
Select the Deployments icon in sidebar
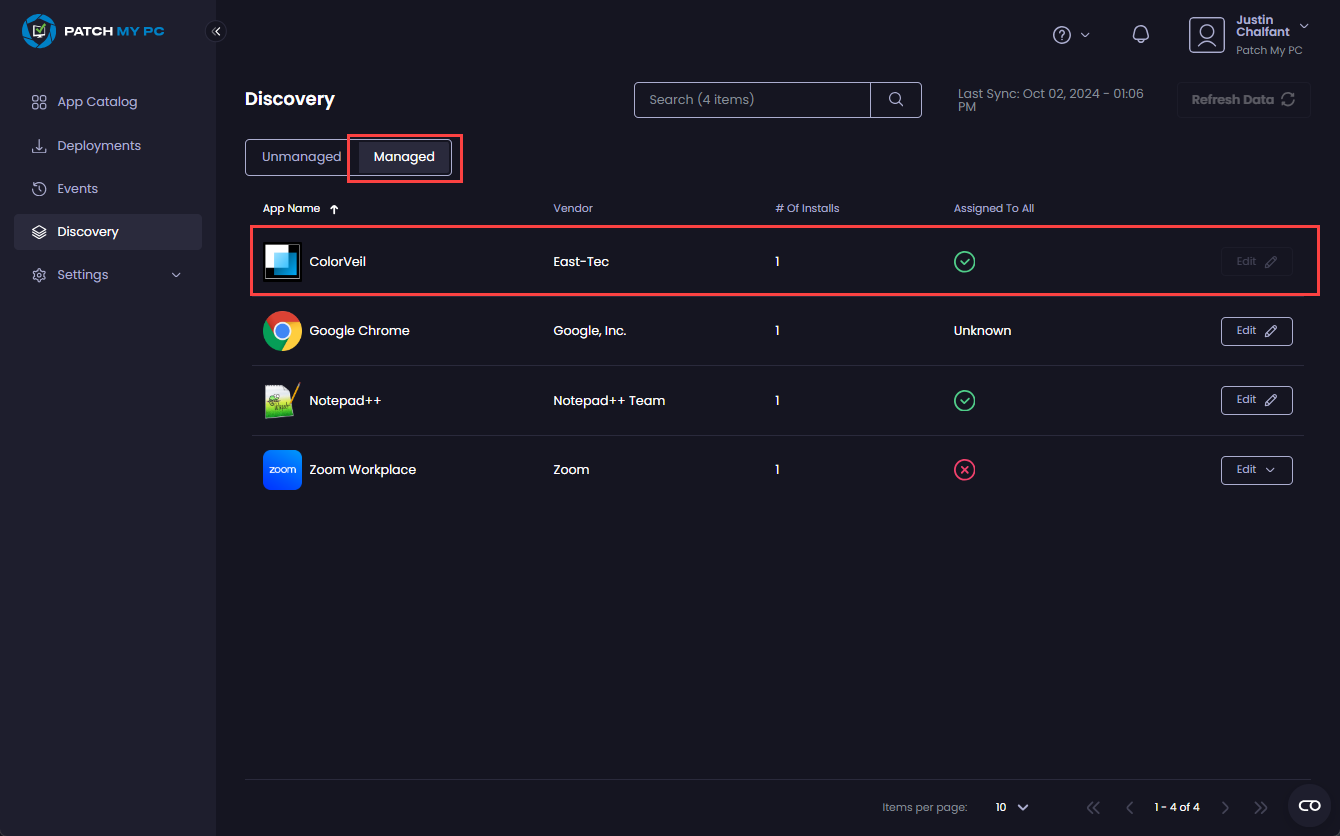(x=39, y=145)
